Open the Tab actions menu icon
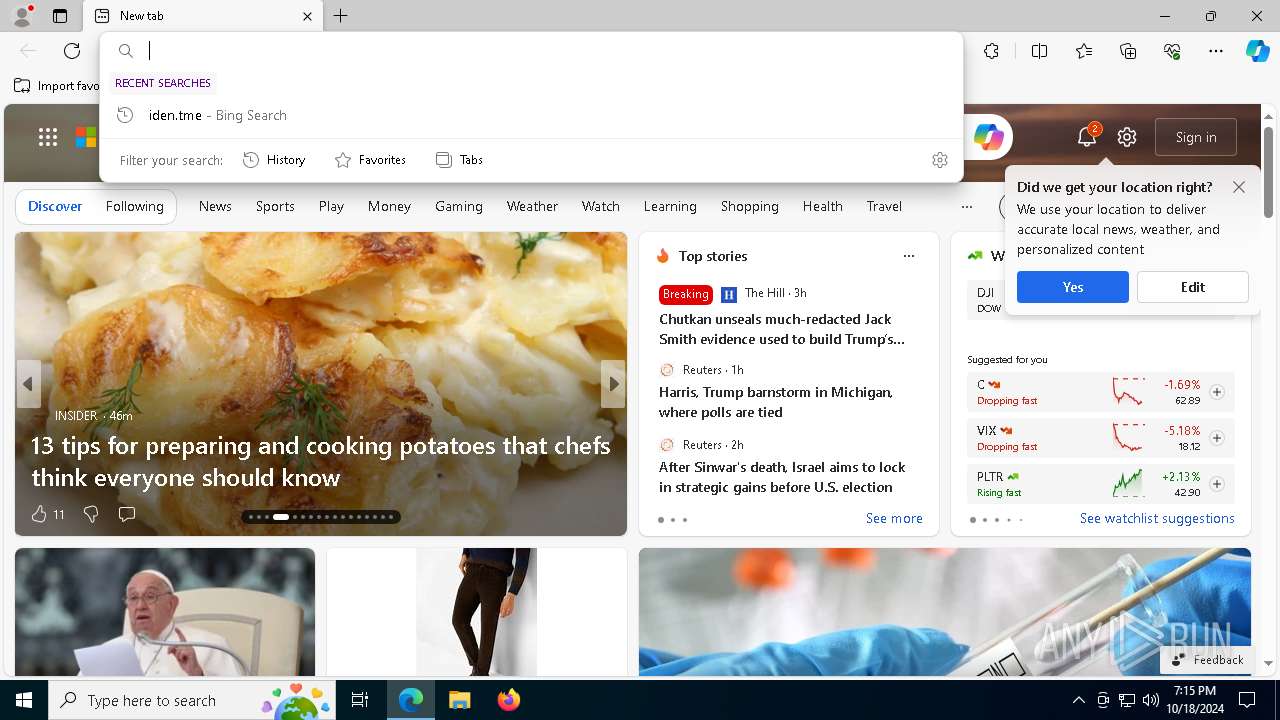The width and height of the screenshot is (1280, 720). point(60,16)
